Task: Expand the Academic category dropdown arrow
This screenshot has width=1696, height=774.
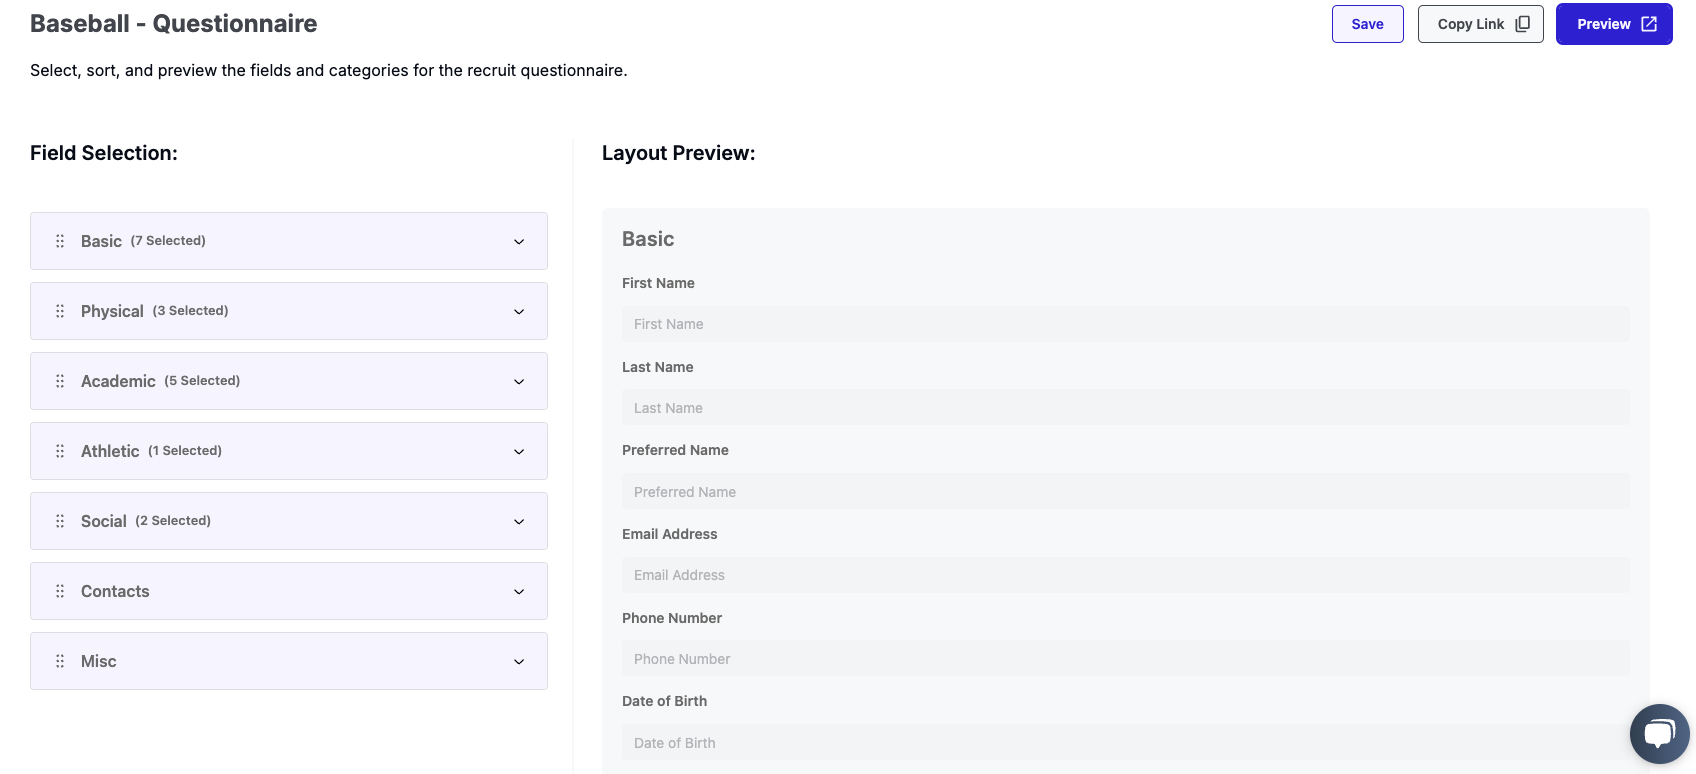Action: [519, 381]
